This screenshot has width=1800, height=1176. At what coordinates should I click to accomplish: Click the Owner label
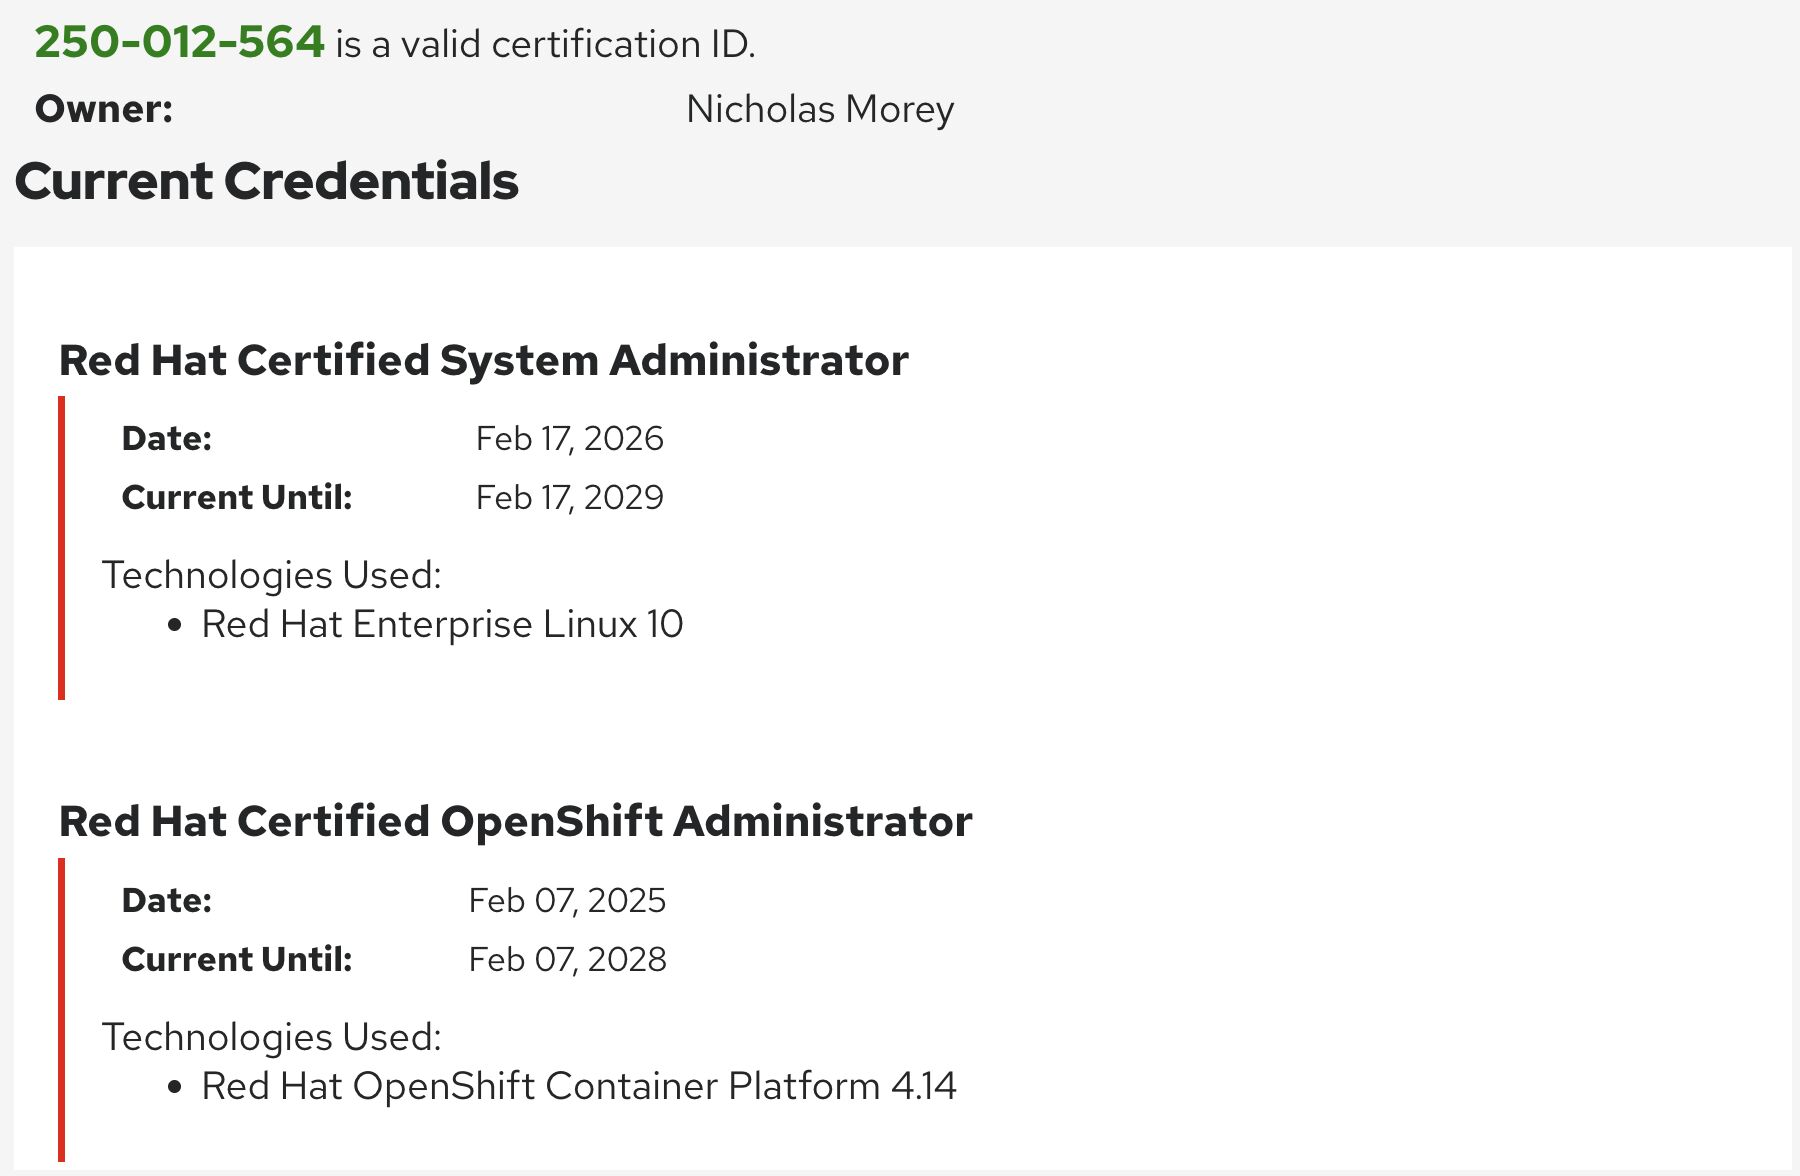(104, 109)
